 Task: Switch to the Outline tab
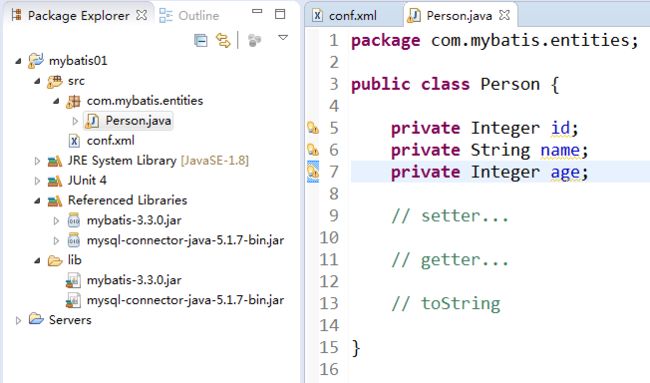(x=189, y=16)
